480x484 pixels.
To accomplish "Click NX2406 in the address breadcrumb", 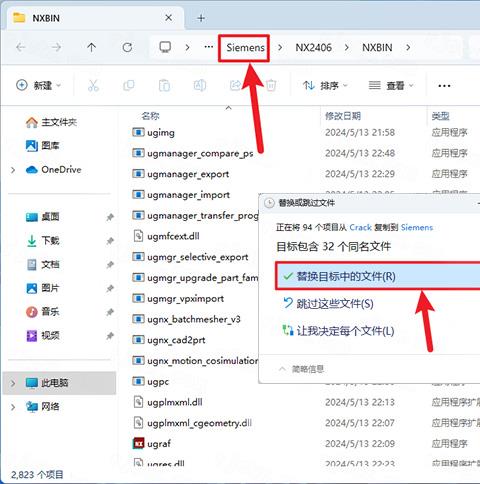I will [313, 48].
